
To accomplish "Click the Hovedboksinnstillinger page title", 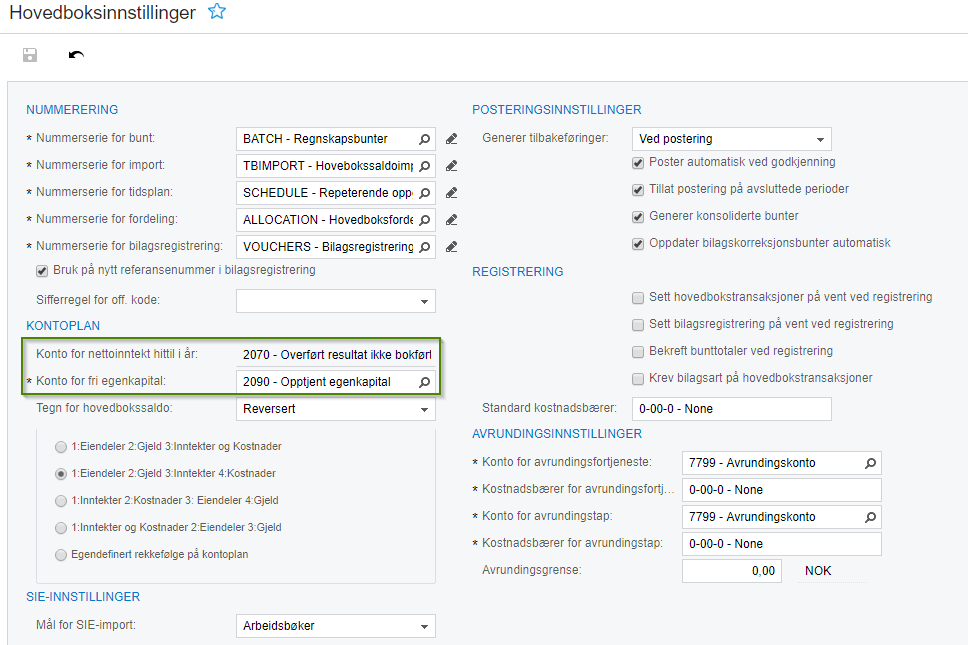I will [102, 12].
